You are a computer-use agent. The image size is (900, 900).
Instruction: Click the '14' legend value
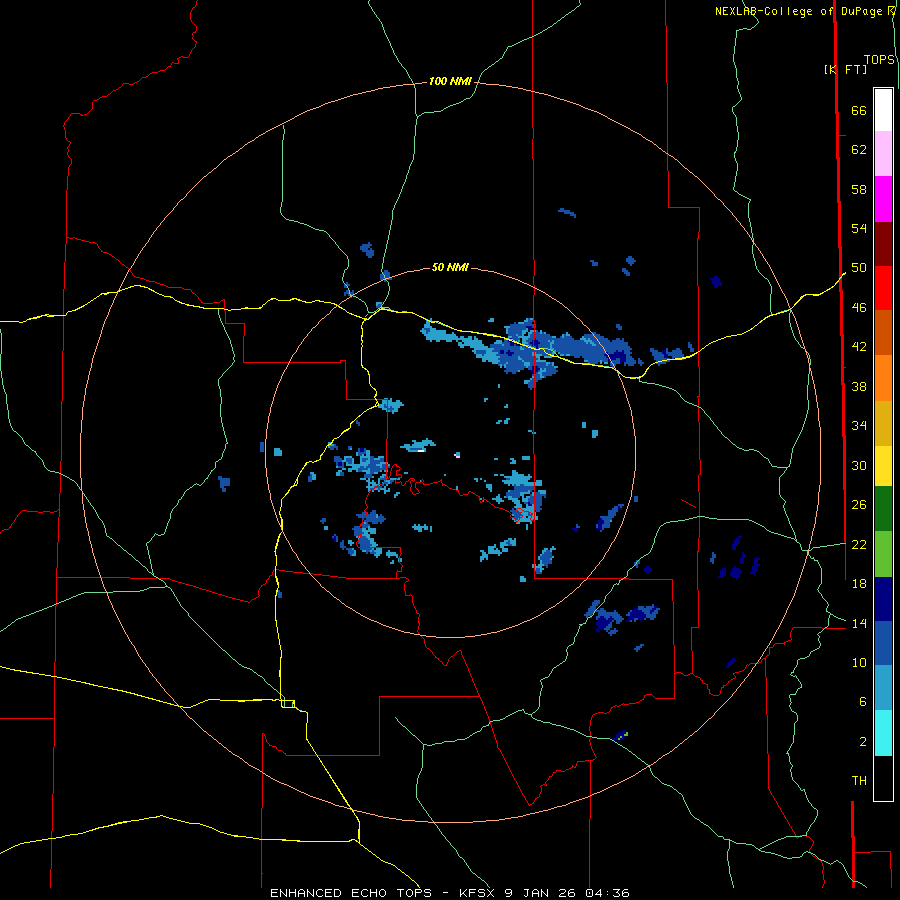click(x=859, y=623)
